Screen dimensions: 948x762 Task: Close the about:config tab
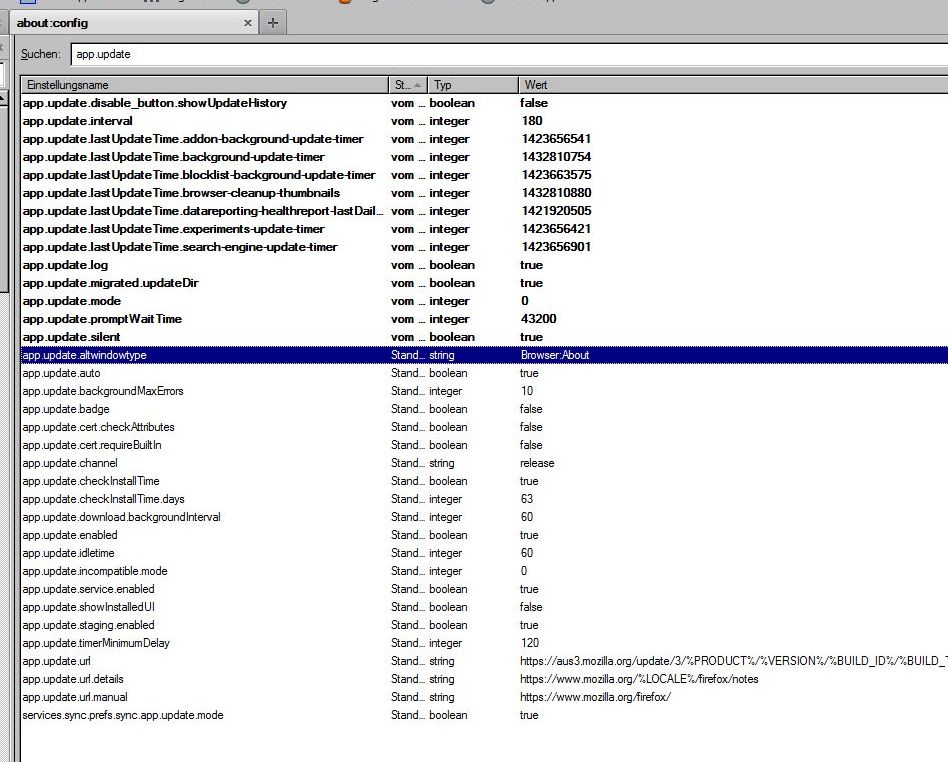[x=246, y=23]
